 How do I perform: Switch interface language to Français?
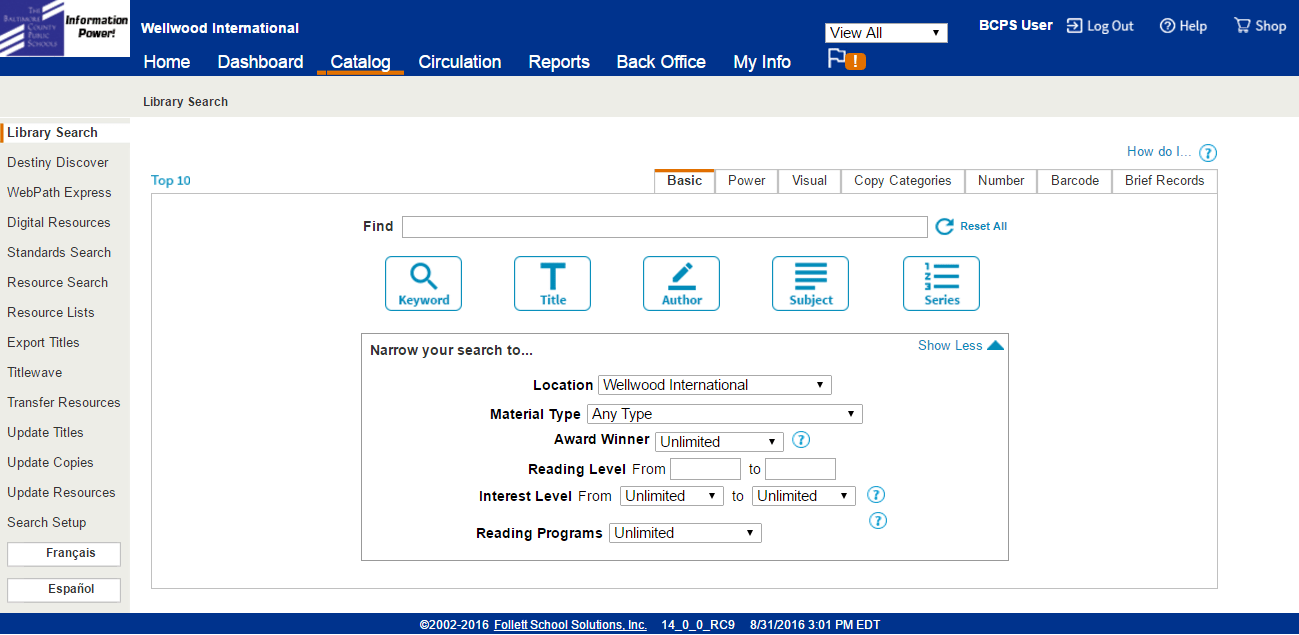pos(63,553)
